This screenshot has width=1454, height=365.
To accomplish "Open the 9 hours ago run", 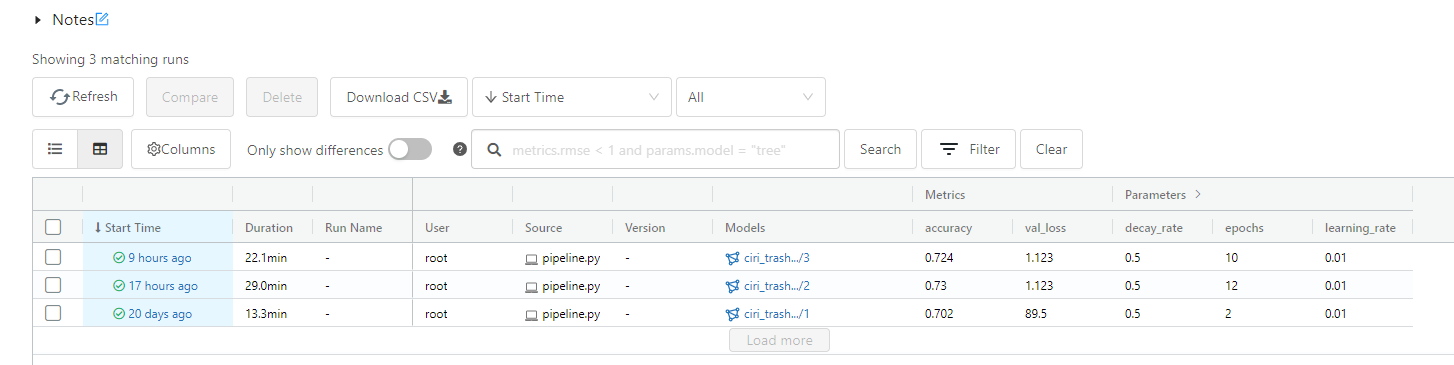I will [159, 258].
